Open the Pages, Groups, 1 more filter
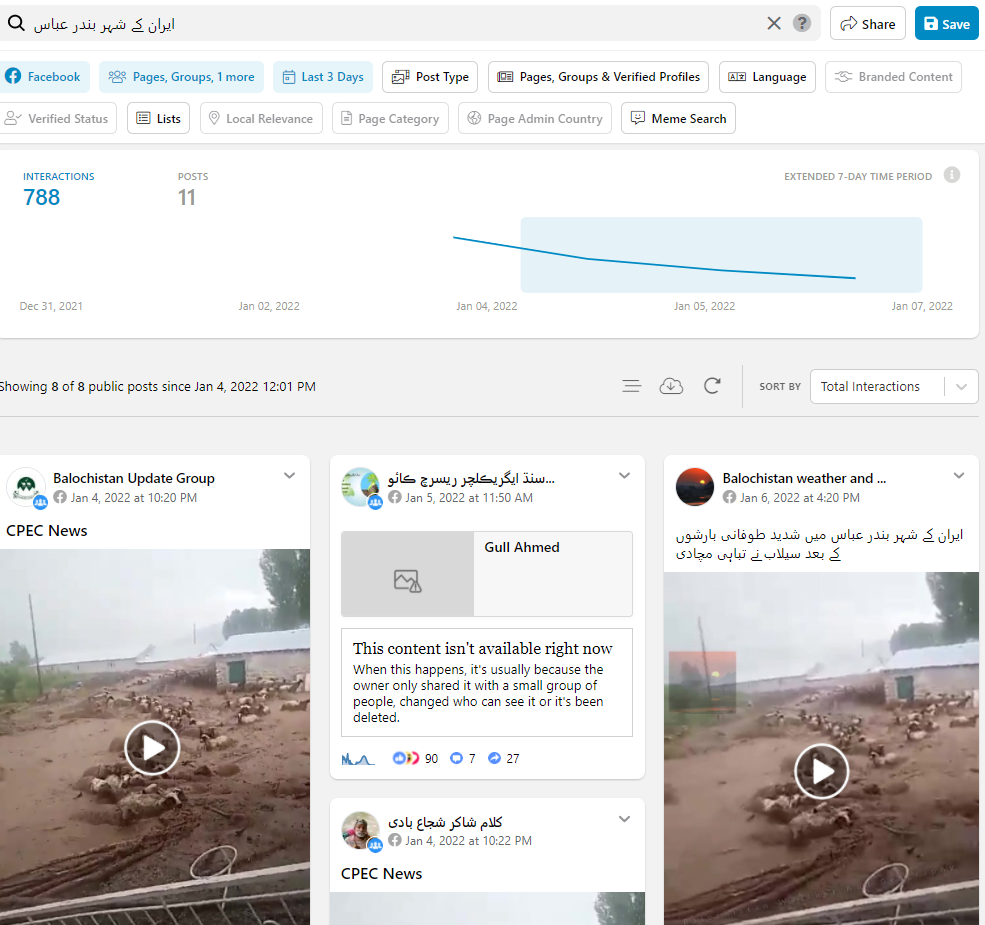 [x=182, y=77]
